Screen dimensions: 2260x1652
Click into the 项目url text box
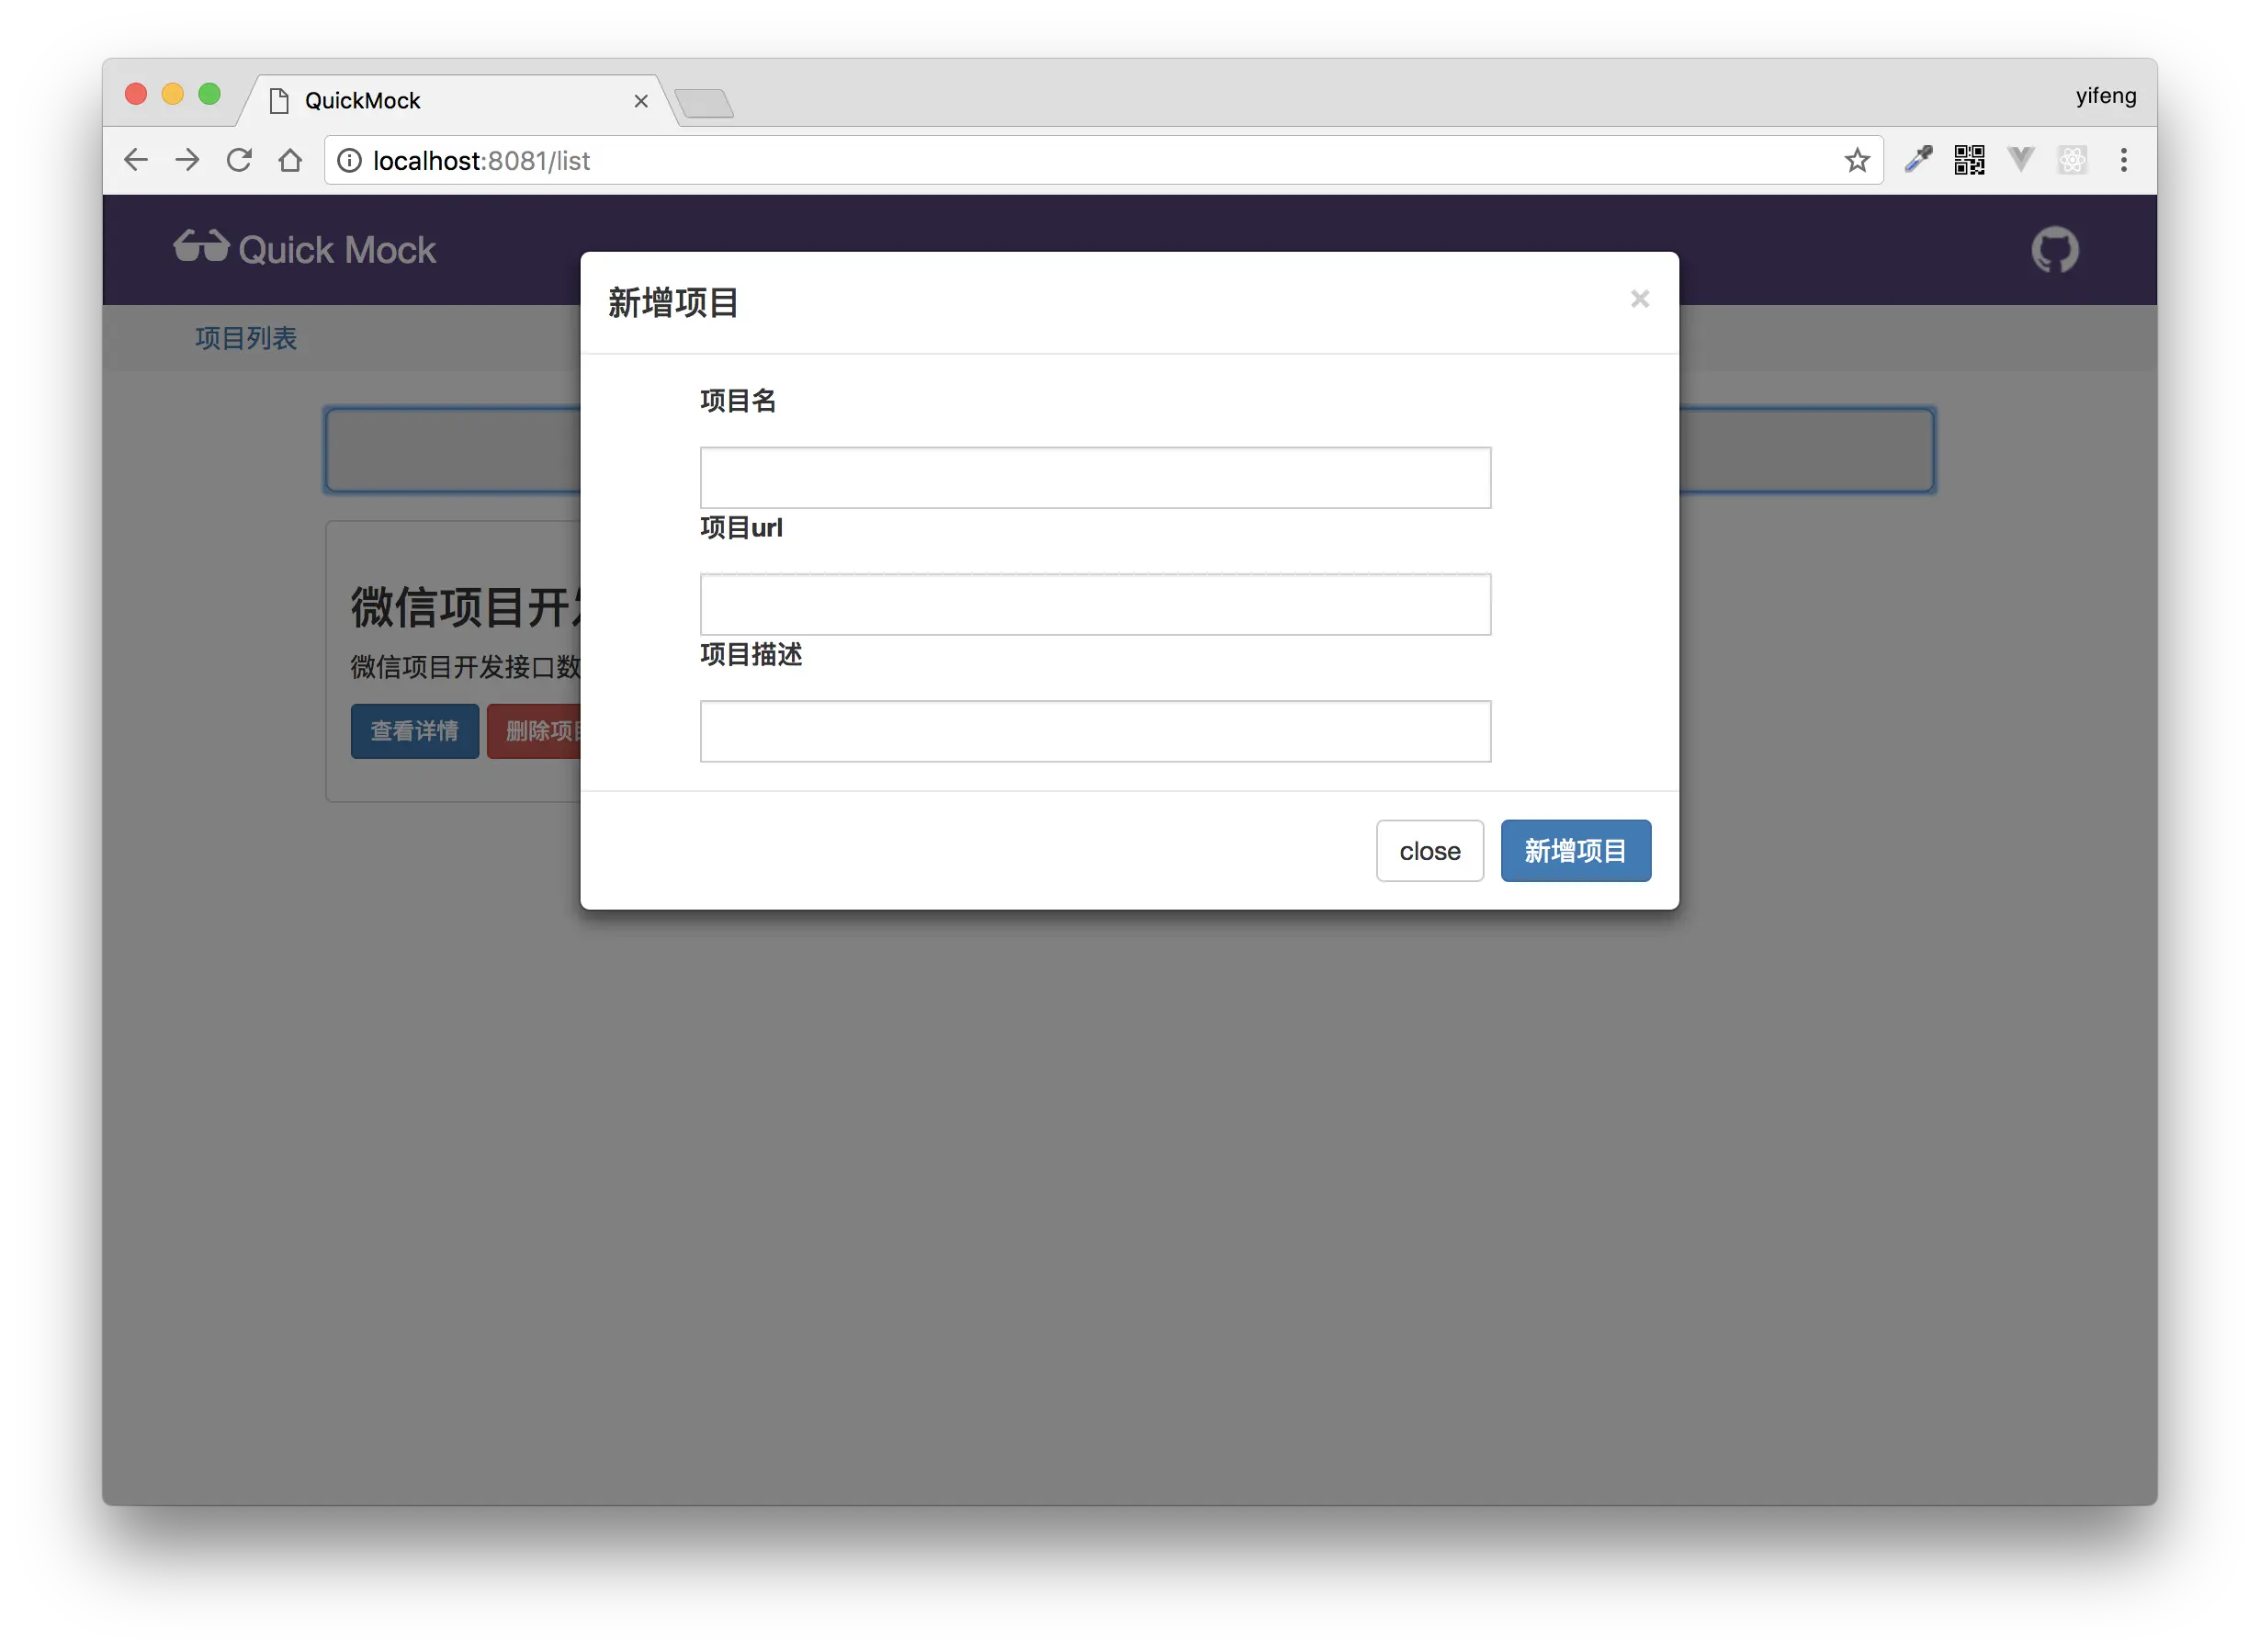[1095, 604]
